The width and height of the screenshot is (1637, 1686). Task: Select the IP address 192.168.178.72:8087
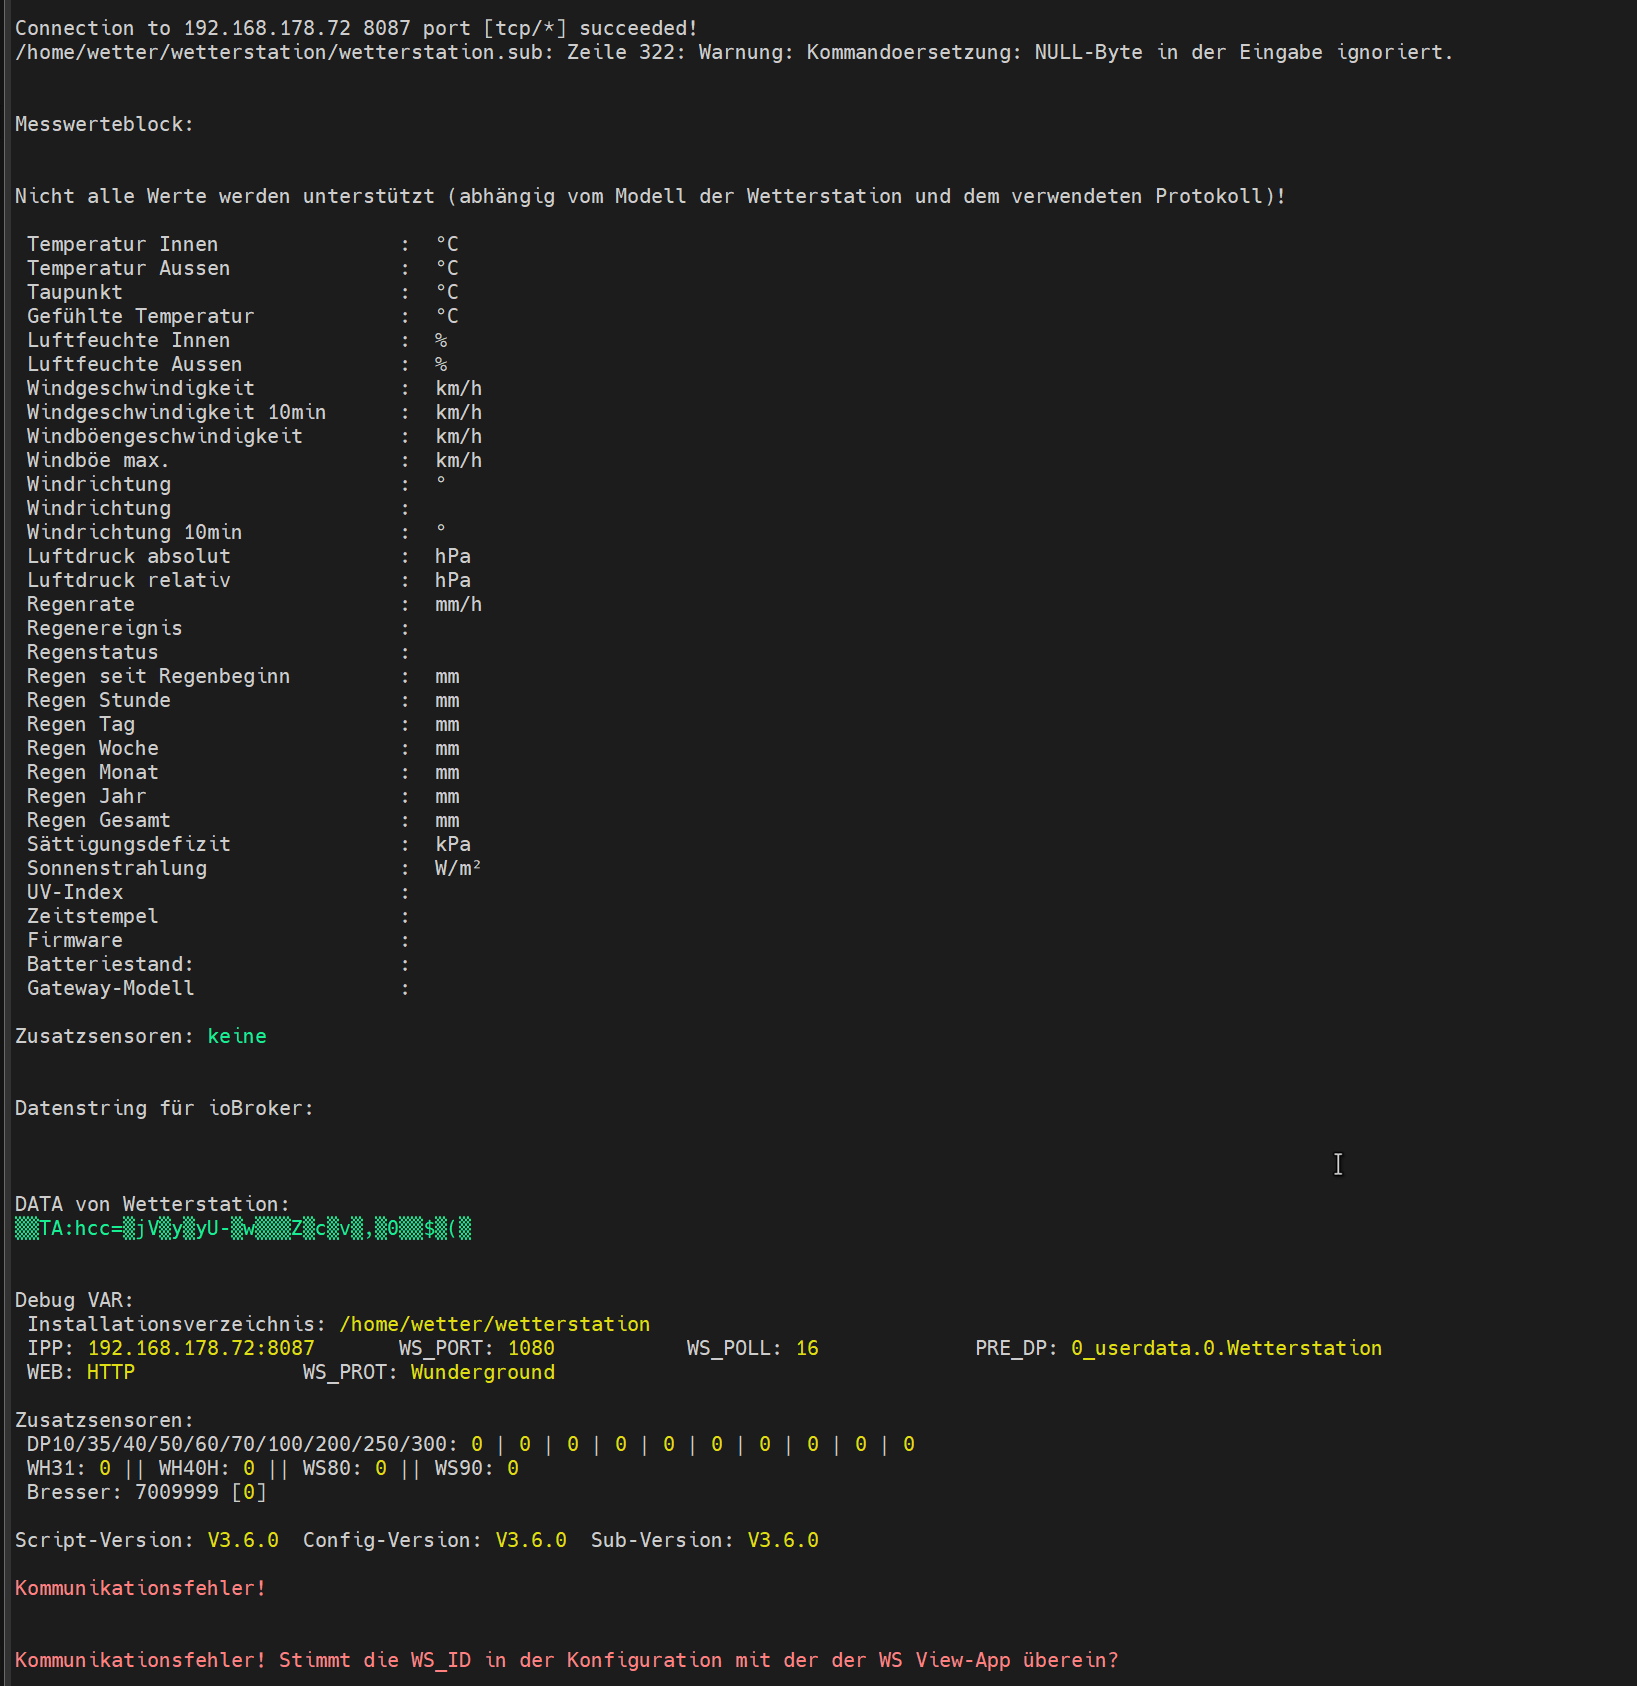click(x=199, y=1348)
